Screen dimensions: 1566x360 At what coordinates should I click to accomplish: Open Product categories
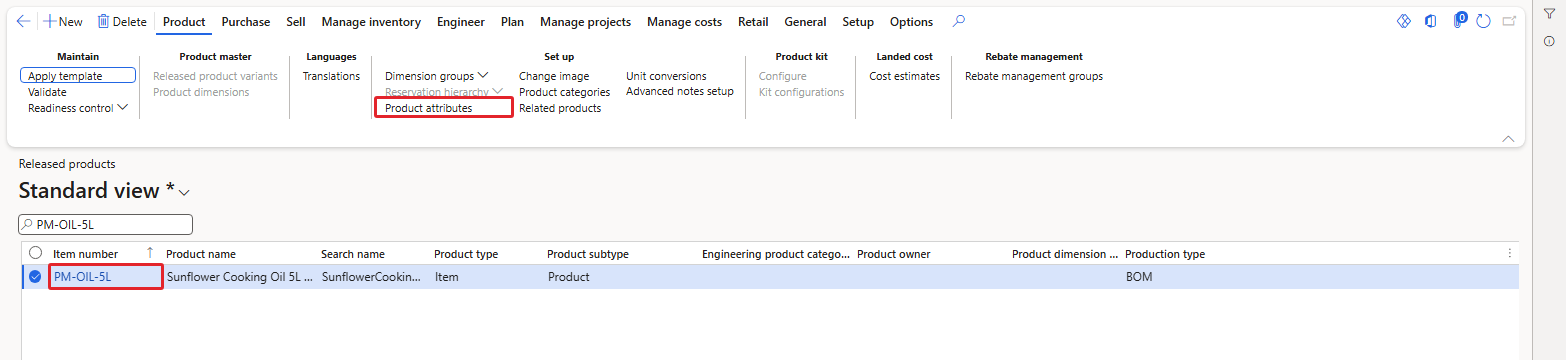[x=564, y=92]
